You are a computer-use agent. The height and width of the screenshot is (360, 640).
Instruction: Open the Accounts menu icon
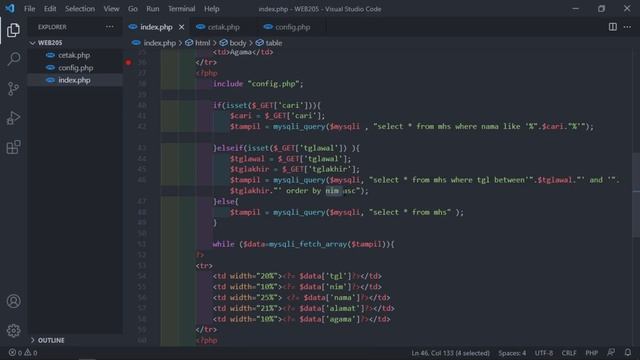click(x=13, y=301)
